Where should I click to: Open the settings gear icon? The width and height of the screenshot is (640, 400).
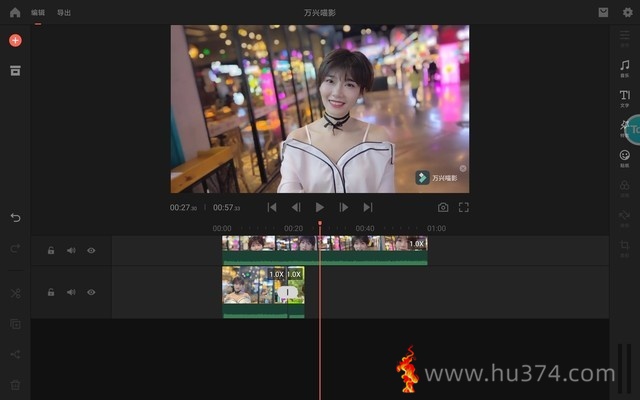point(628,12)
